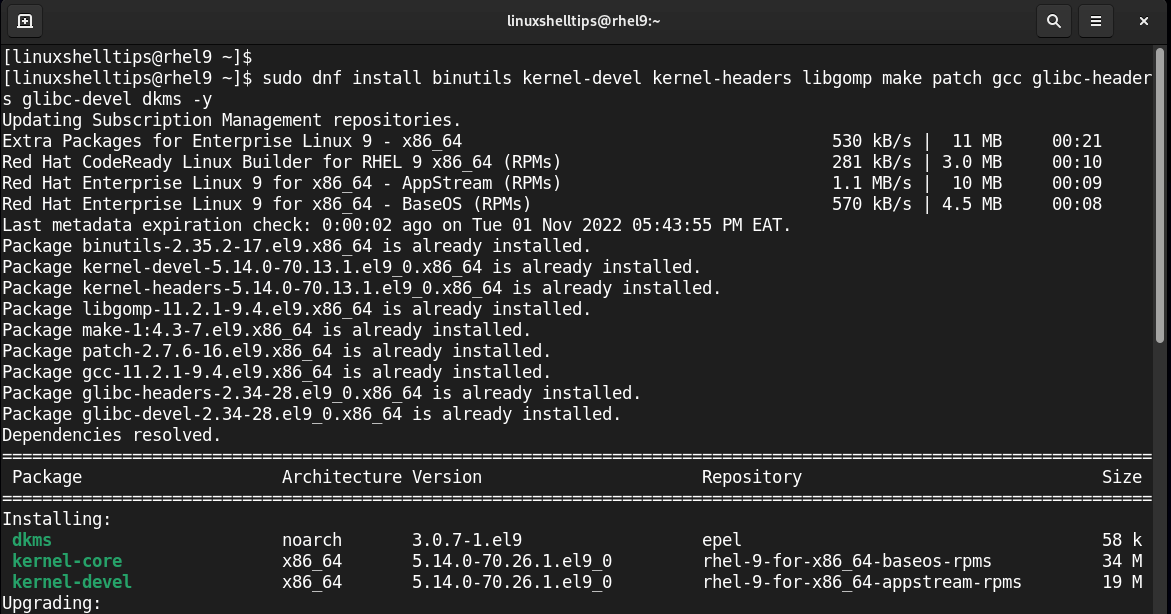The height and width of the screenshot is (614, 1171).
Task: Click the "Upgrading:" section label
Action: (x=52, y=603)
